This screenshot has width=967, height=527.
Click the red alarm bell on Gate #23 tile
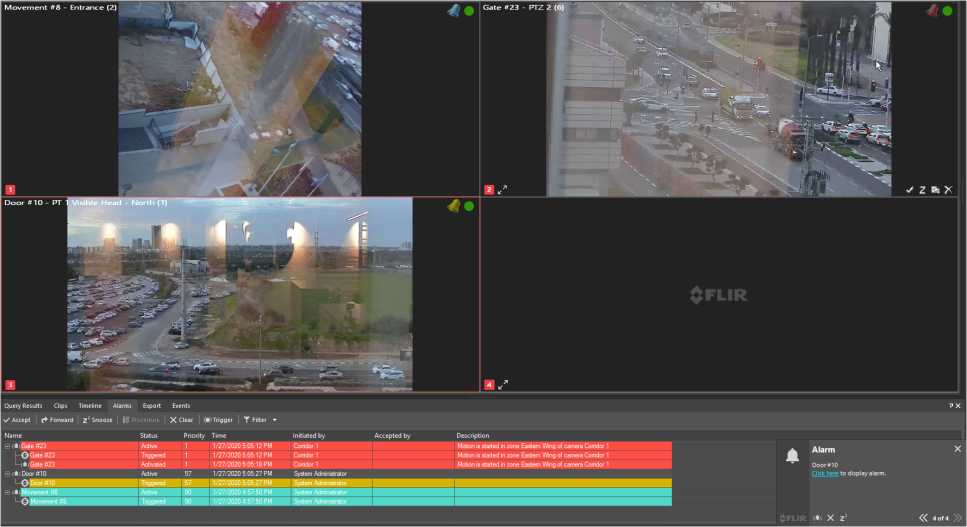pos(932,10)
